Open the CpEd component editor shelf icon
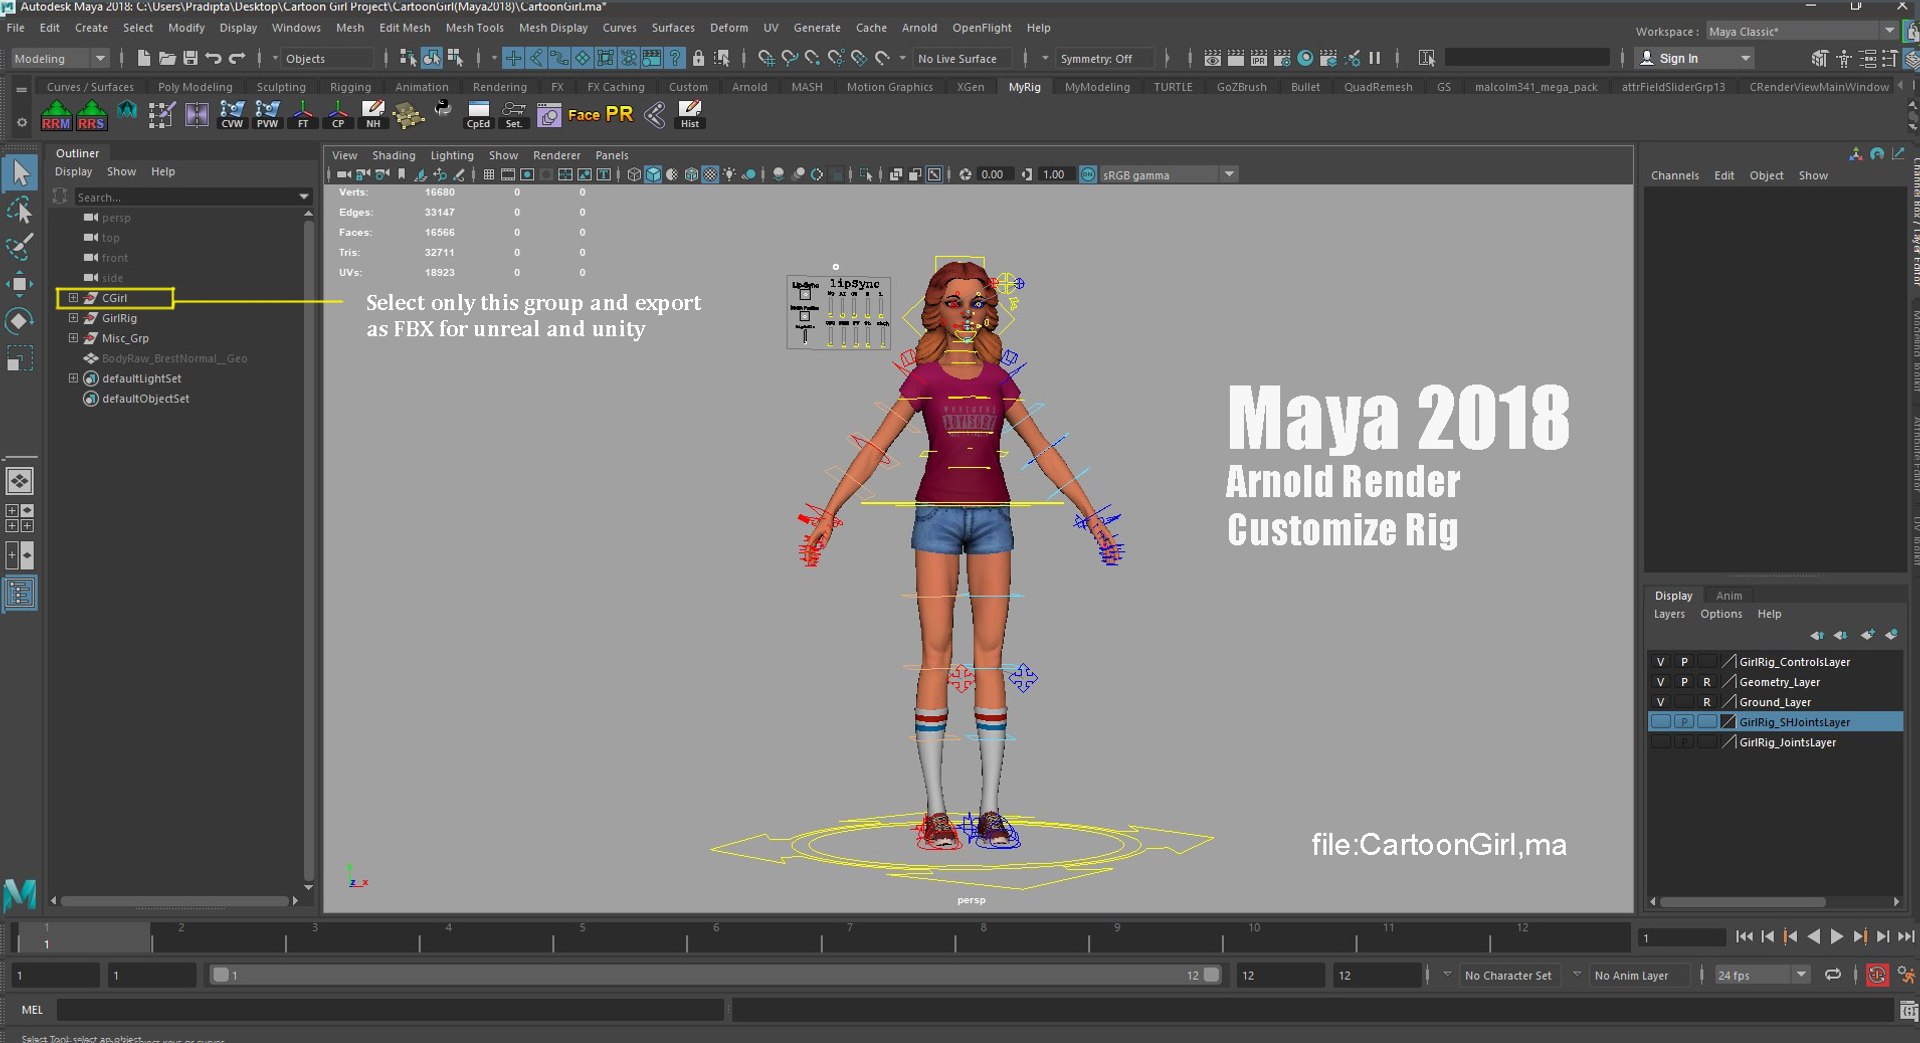The image size is (1920, 1043). (478, 115)
